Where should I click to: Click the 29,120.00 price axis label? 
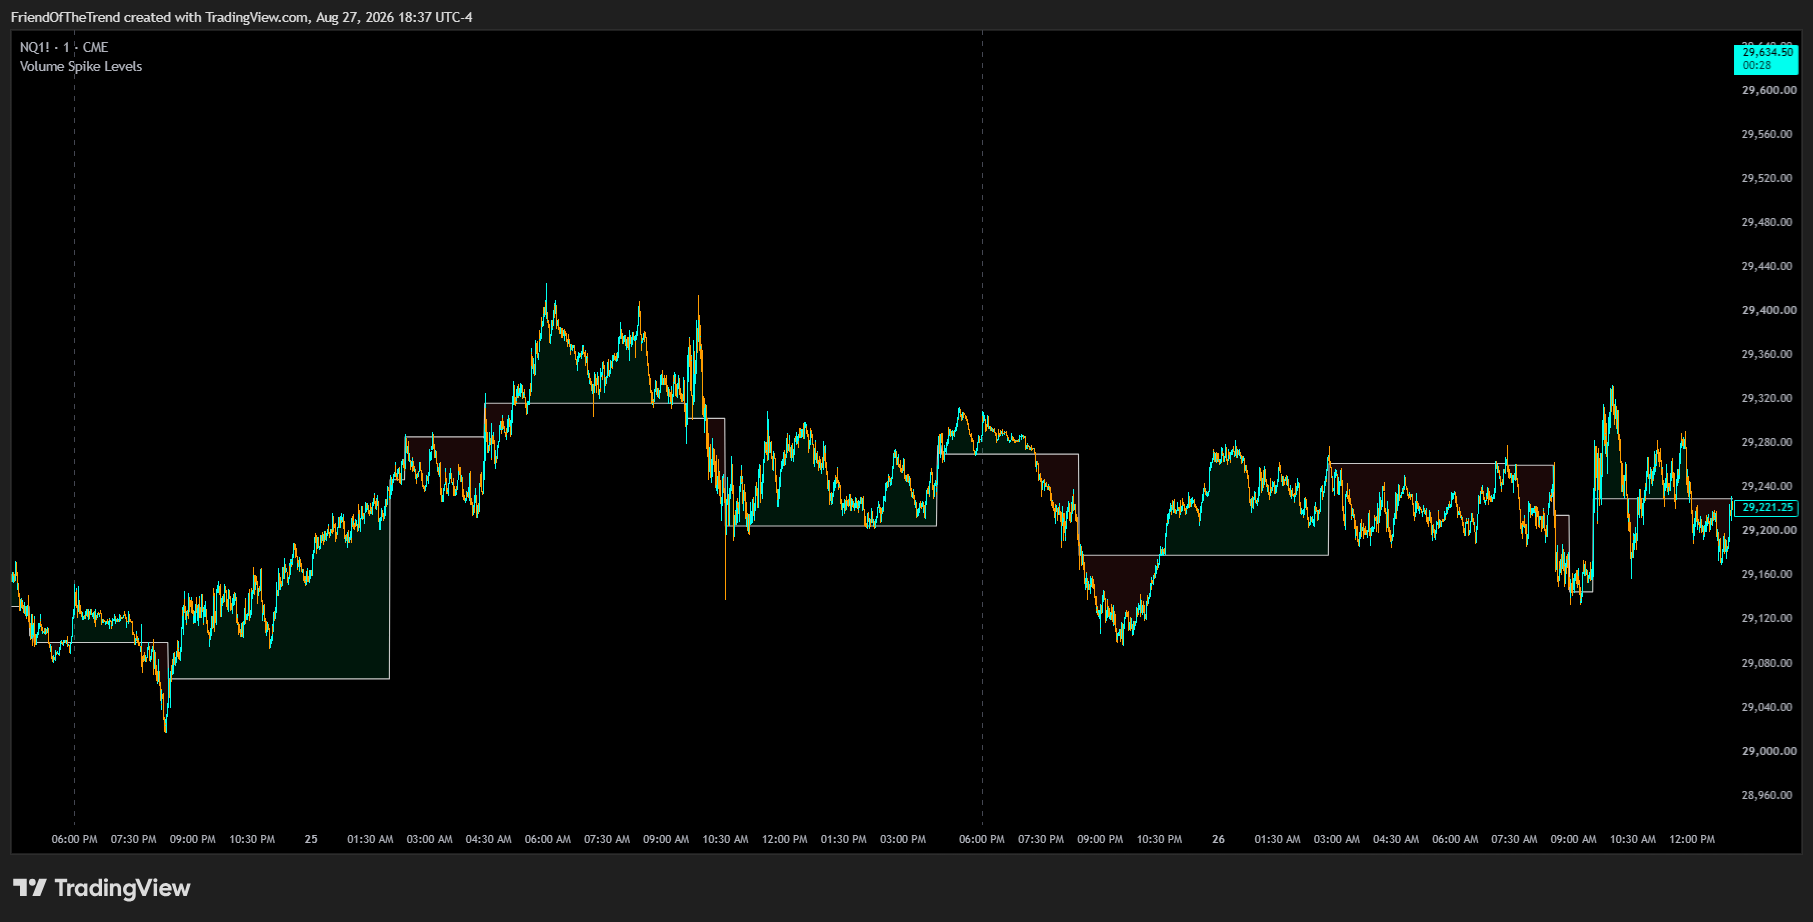pyautogui.click(x=1769, y=618)
